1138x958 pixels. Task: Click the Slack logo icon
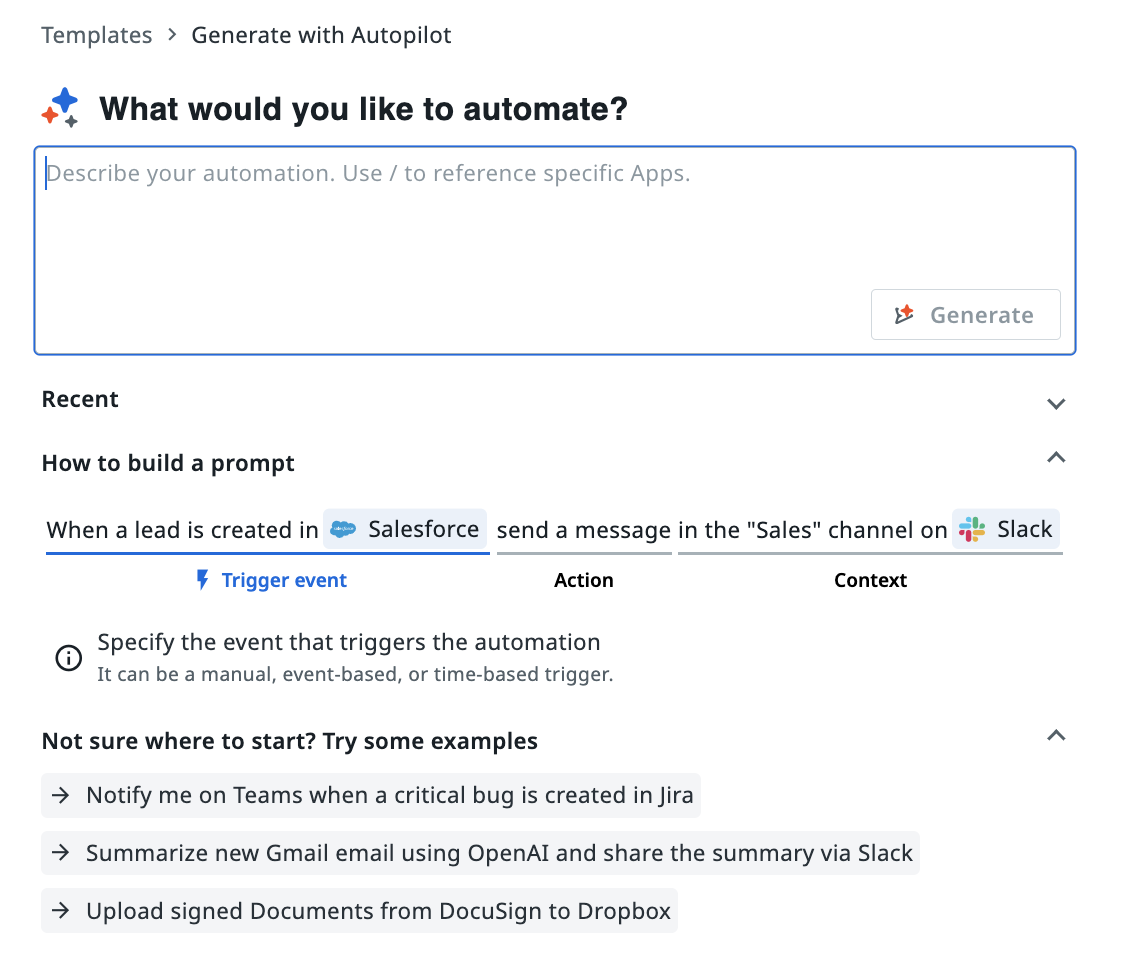pos(972,530)
